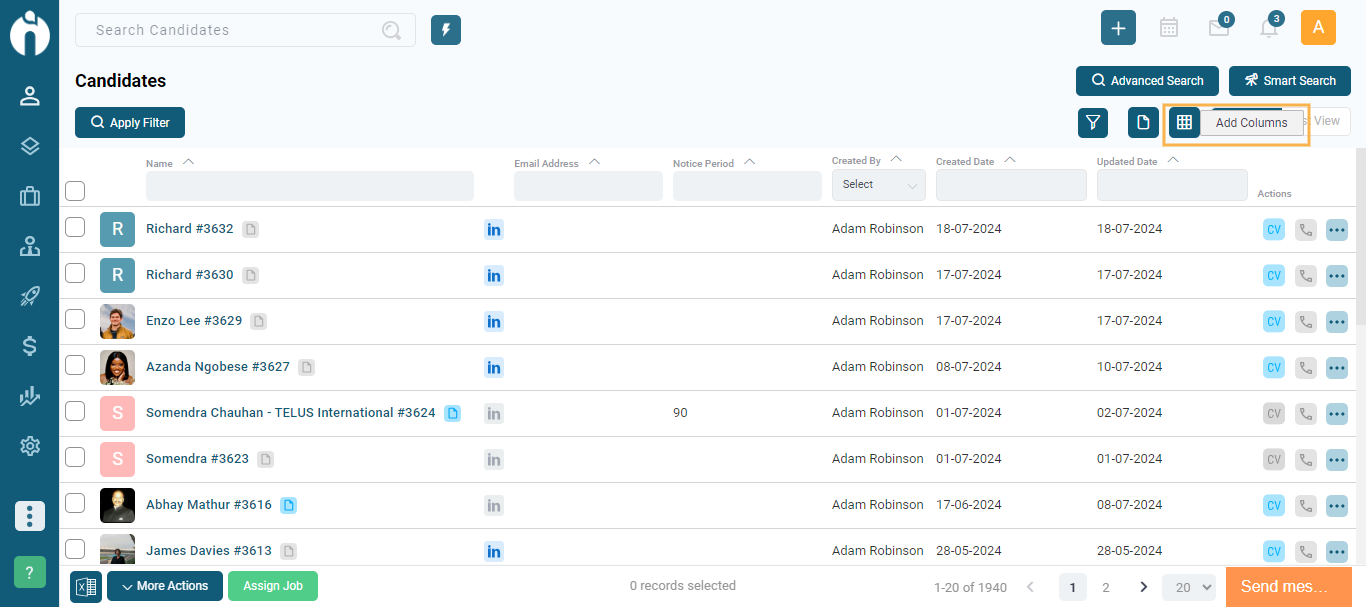Open the green help question icon
1366x607 pixels.
30,572
